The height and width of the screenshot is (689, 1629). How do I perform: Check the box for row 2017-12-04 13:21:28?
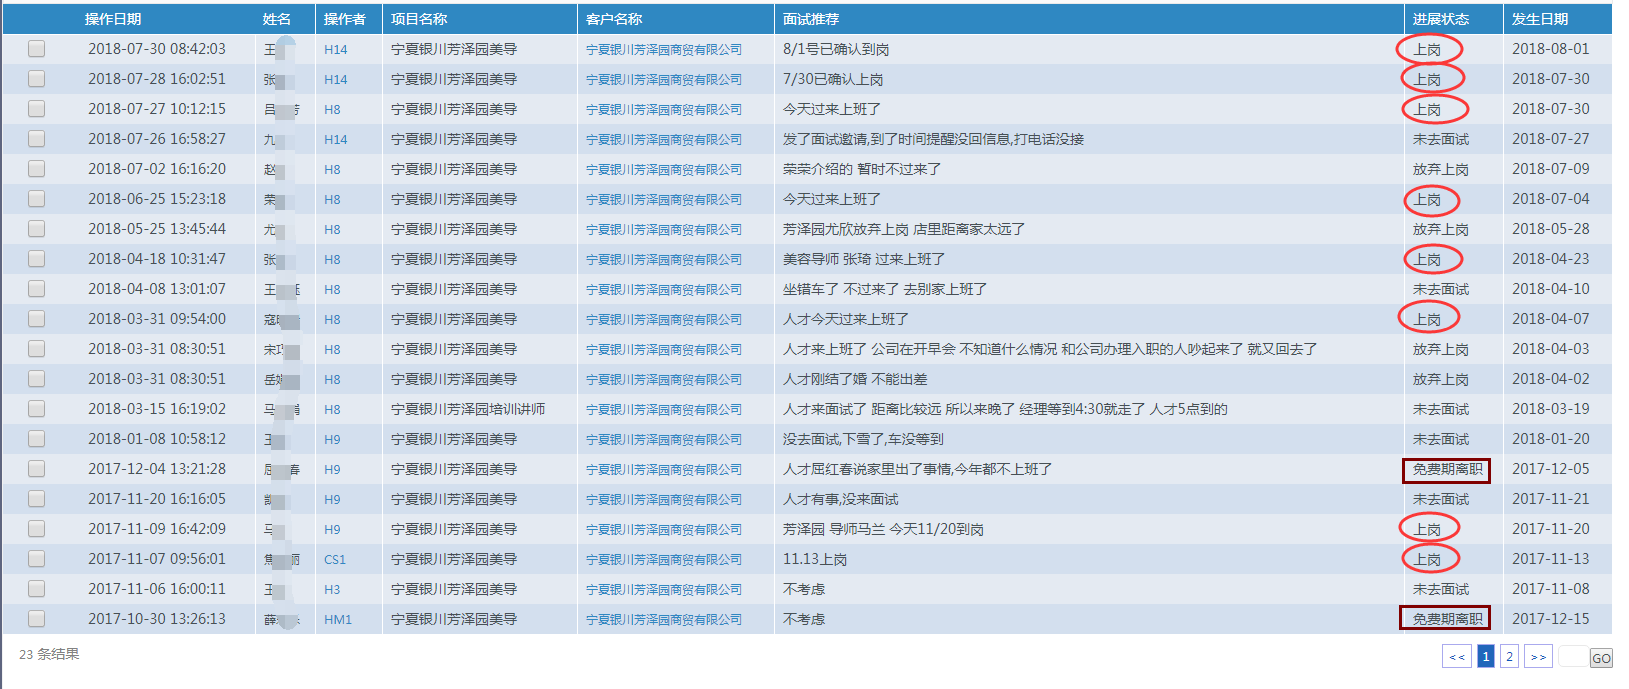pos(37,469)
